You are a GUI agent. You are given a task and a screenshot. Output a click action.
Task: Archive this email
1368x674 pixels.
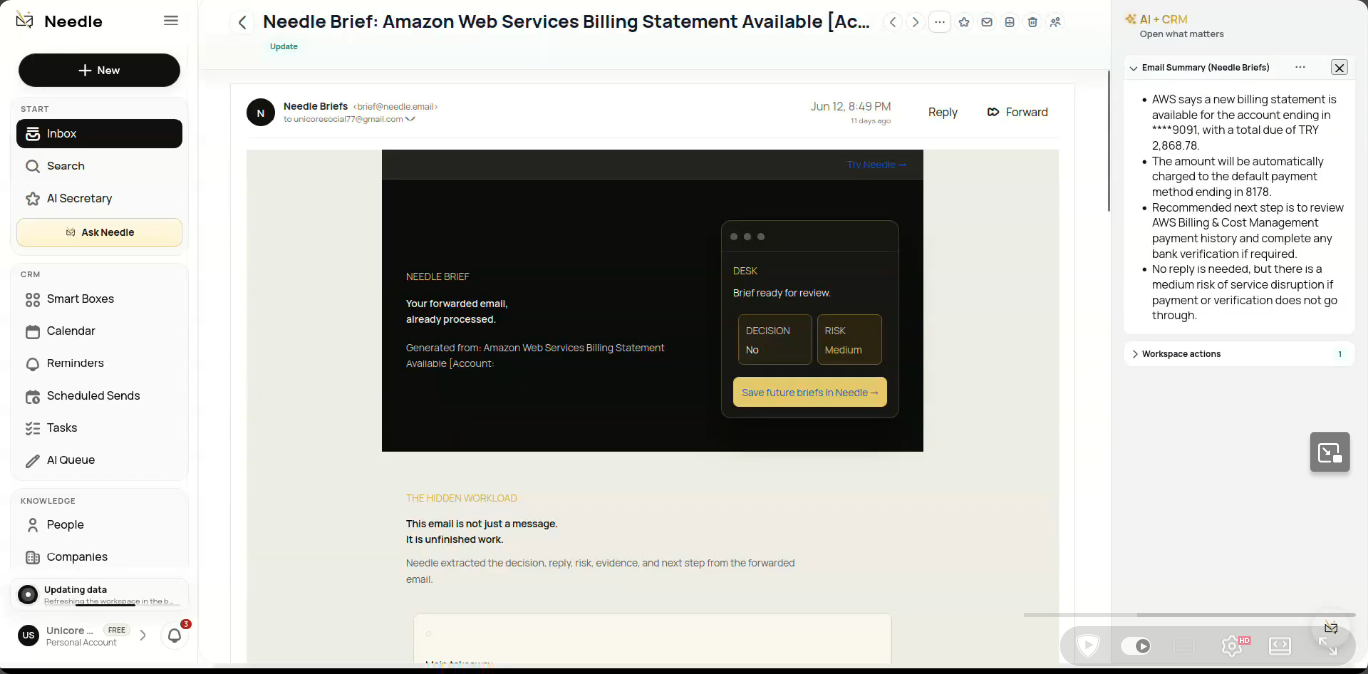(1010, 22)
